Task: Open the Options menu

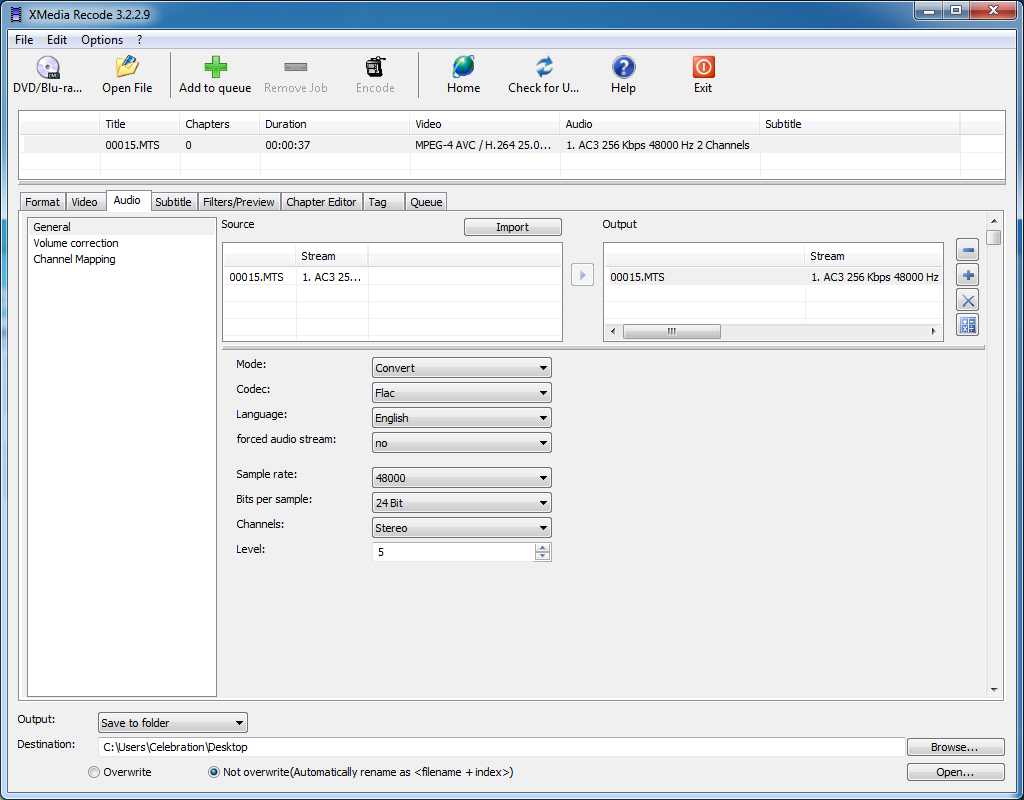Action: [102, 40]
